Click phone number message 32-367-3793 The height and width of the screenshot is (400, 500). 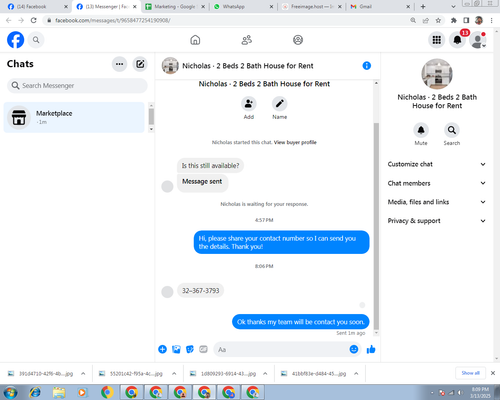[201, 291]
